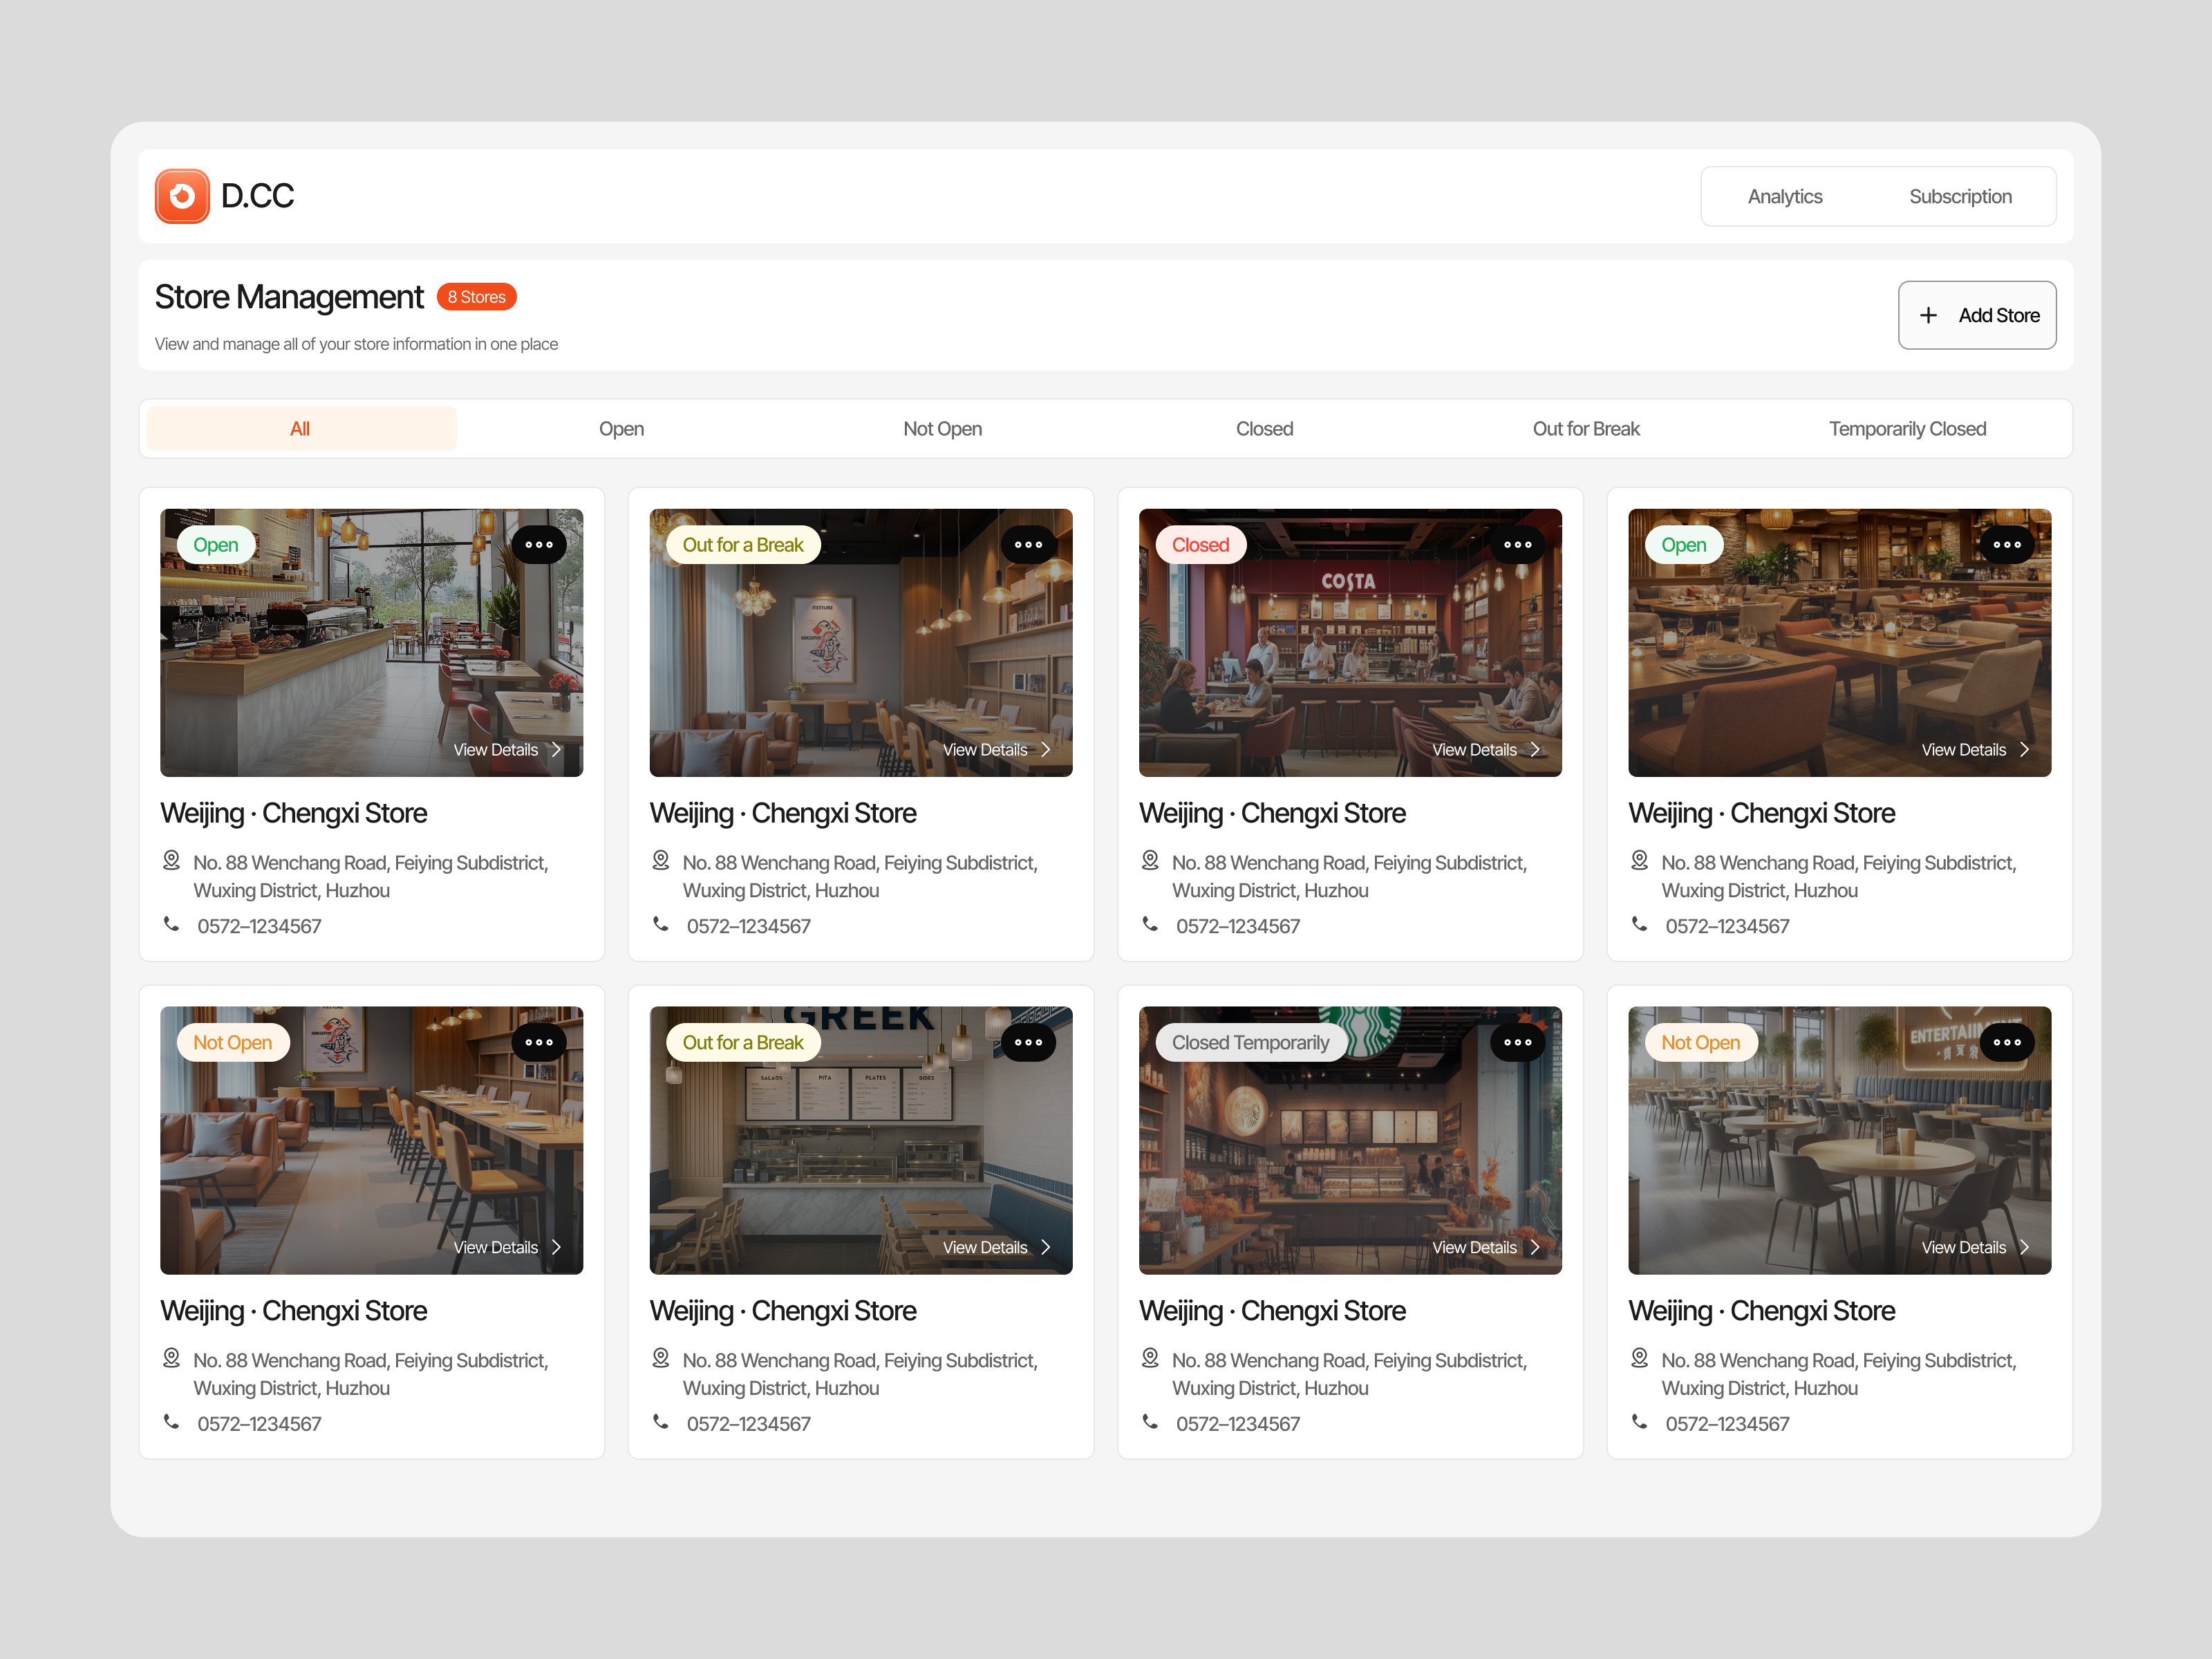Click the Add Store button

[x=1977, y=315]
